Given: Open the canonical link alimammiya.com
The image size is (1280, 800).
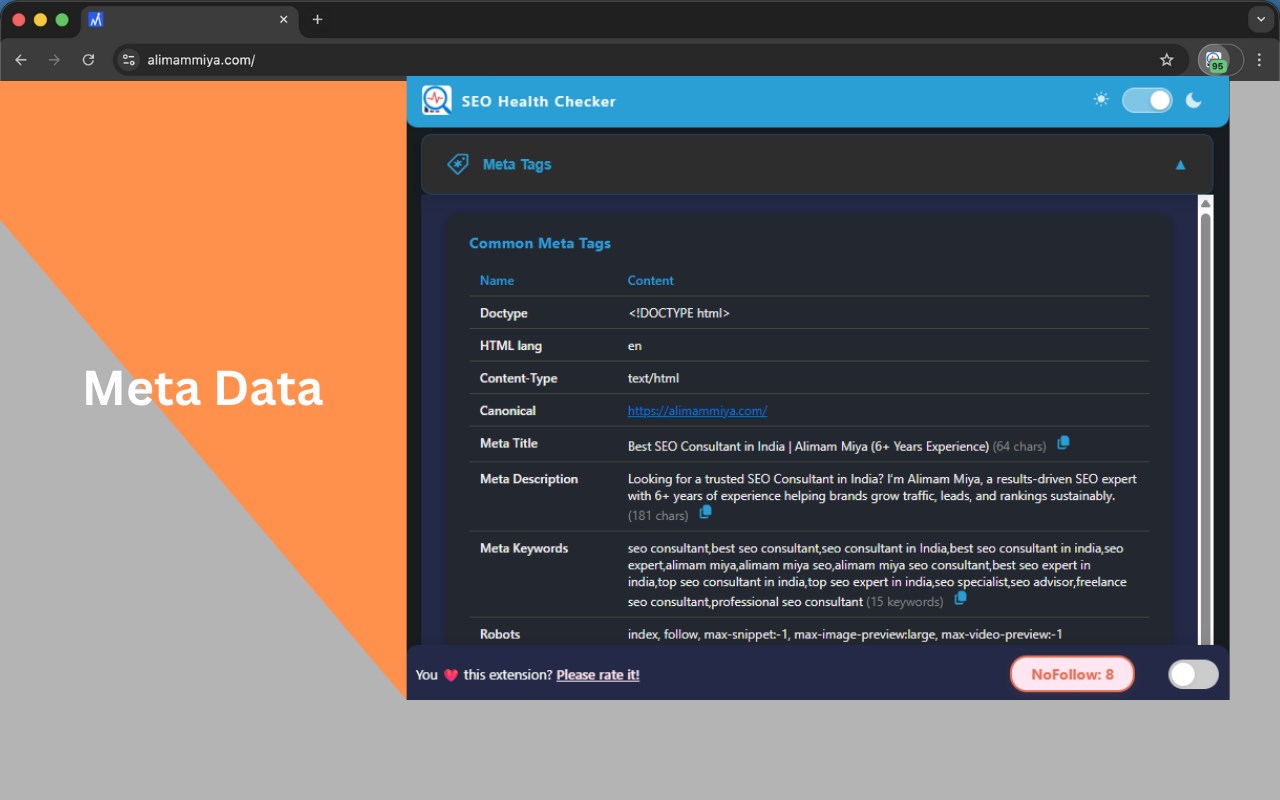Looking at the screenshot, I should tap(697, 411).
